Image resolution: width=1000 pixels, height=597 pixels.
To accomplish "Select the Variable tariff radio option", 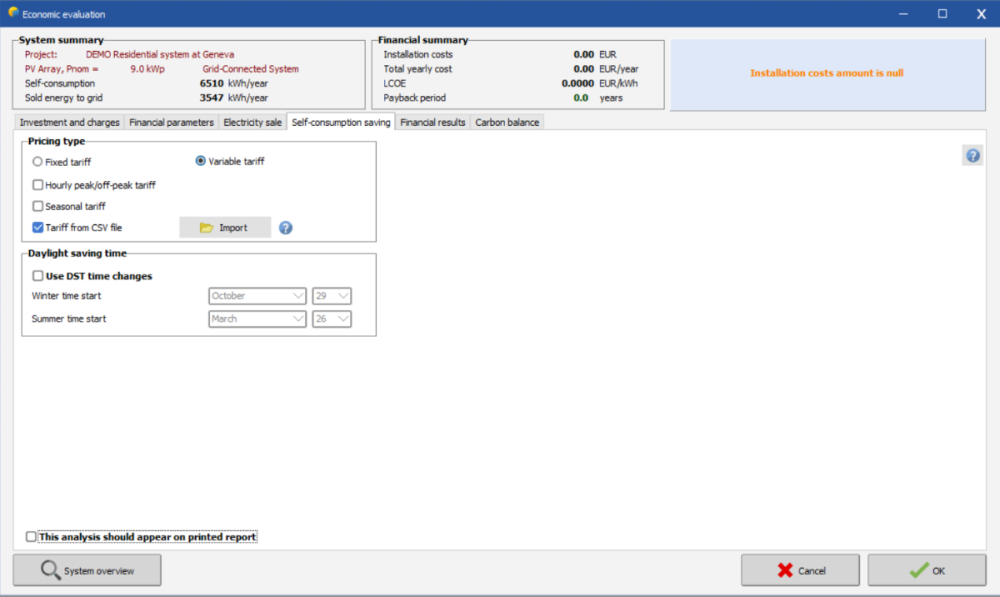I will (201, 161).
